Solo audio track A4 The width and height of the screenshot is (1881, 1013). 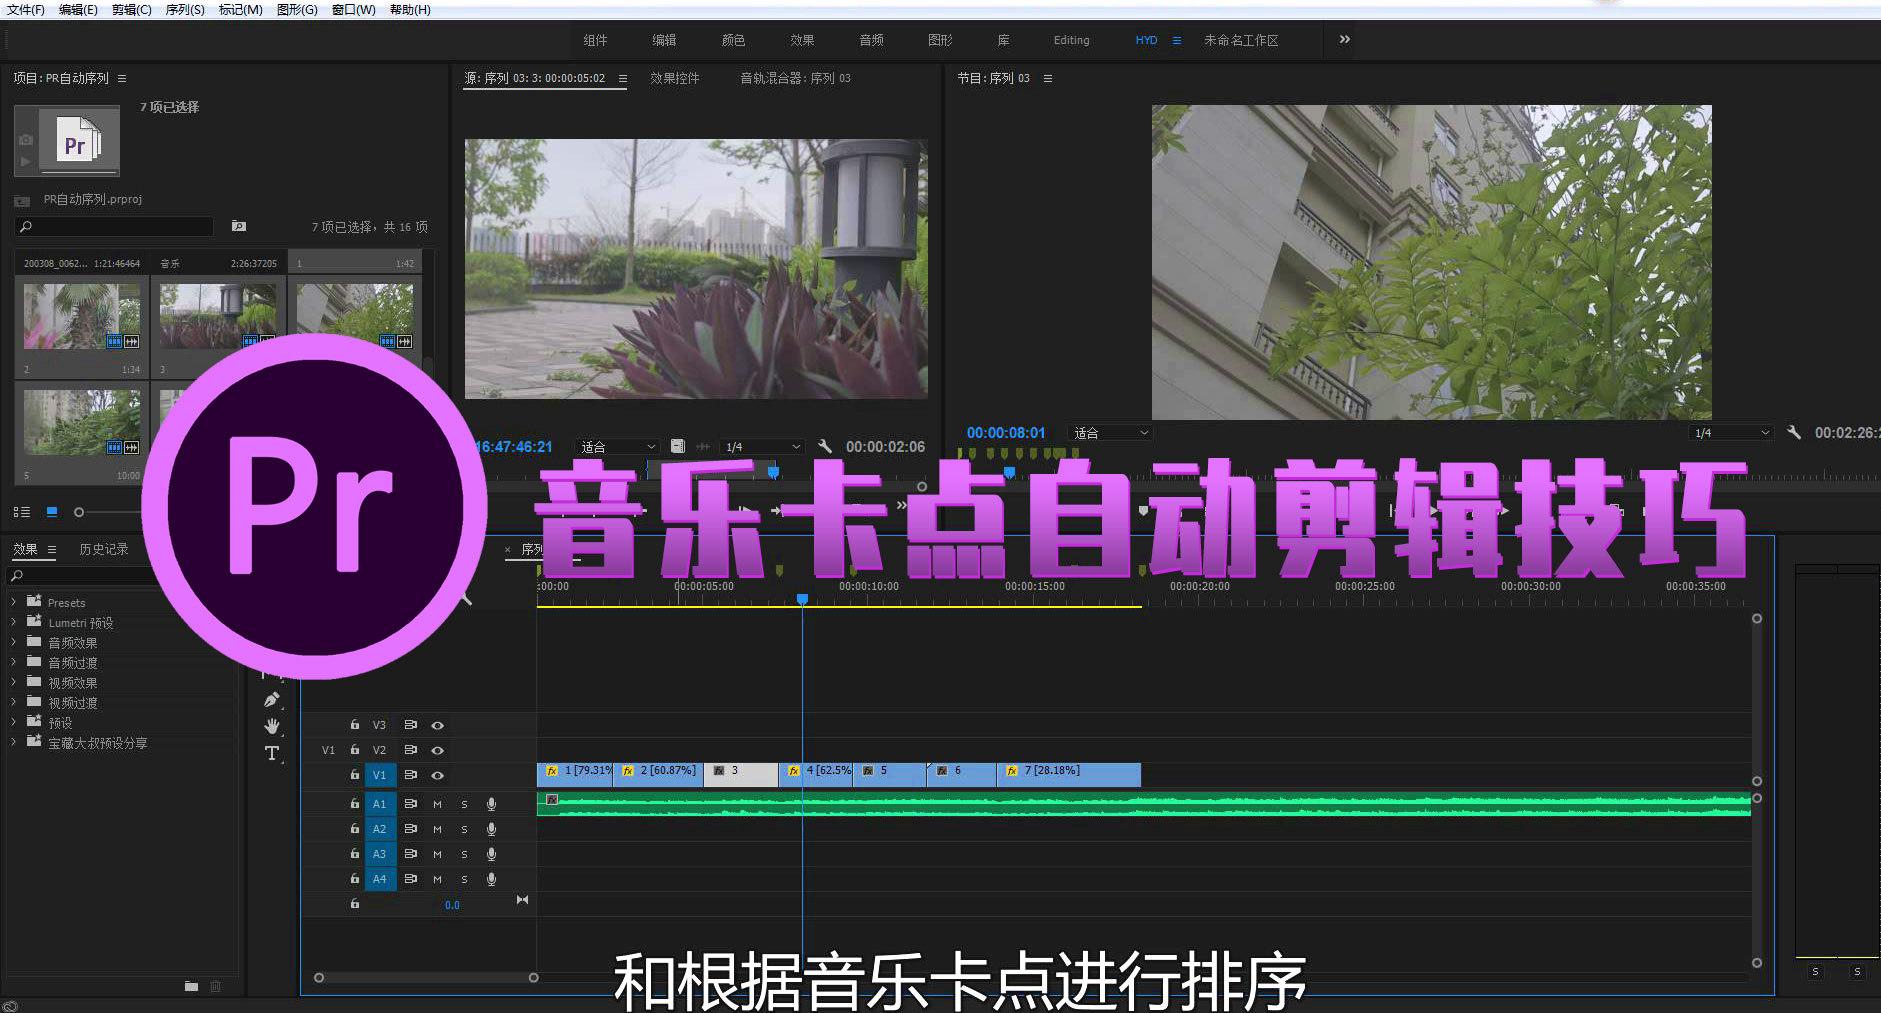pyautogui.click(x=464, y=879)
